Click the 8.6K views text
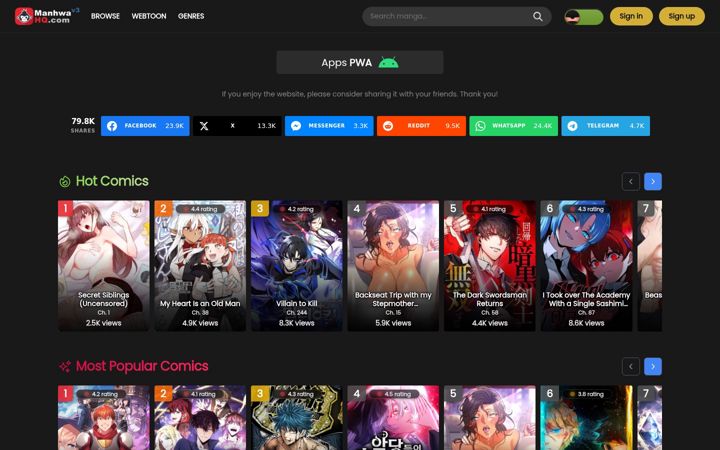 click(586, 323)
